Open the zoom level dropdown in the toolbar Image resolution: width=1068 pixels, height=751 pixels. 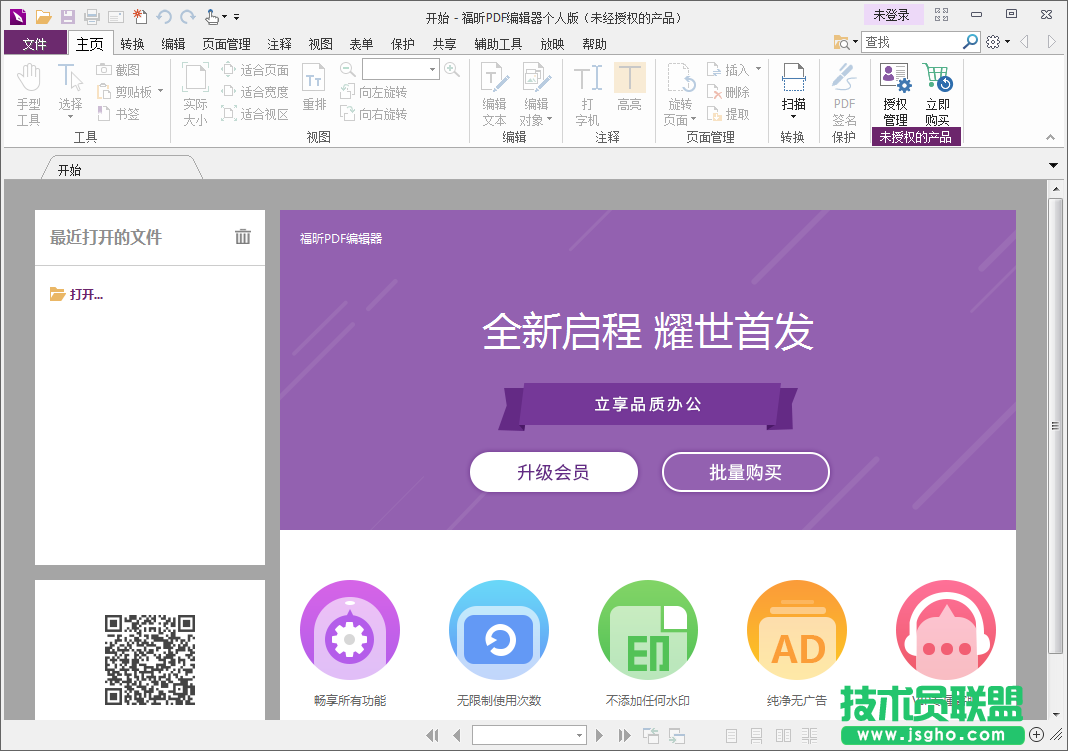click(x=434, y=69)
